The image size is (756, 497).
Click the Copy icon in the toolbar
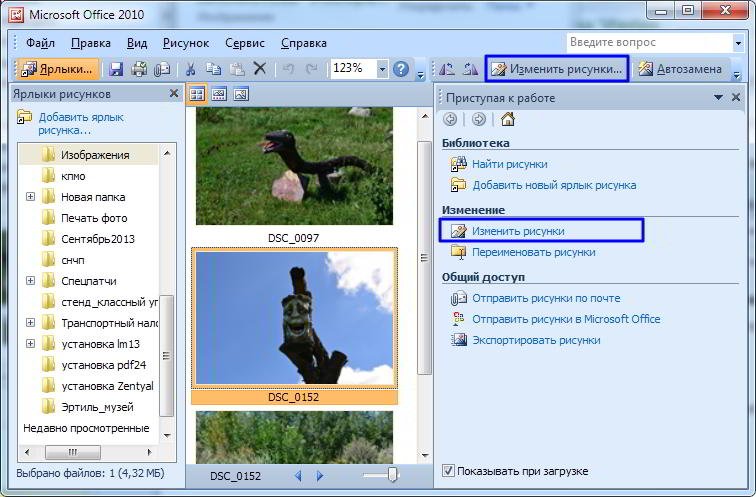point(213,69)
